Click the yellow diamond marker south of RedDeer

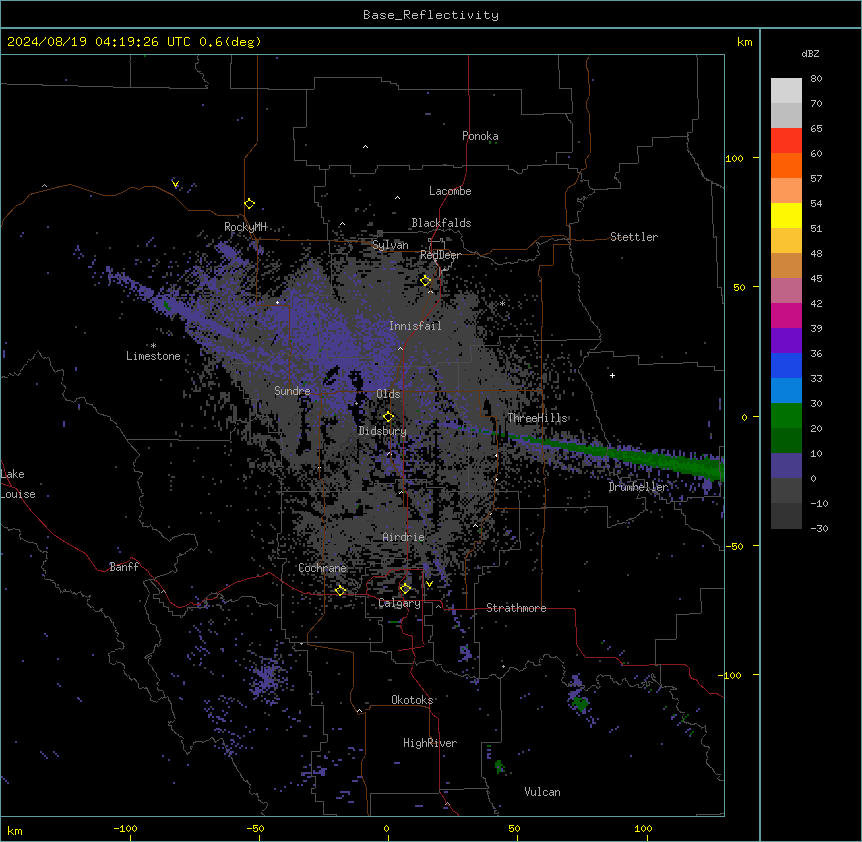click(x=426, y=281)
